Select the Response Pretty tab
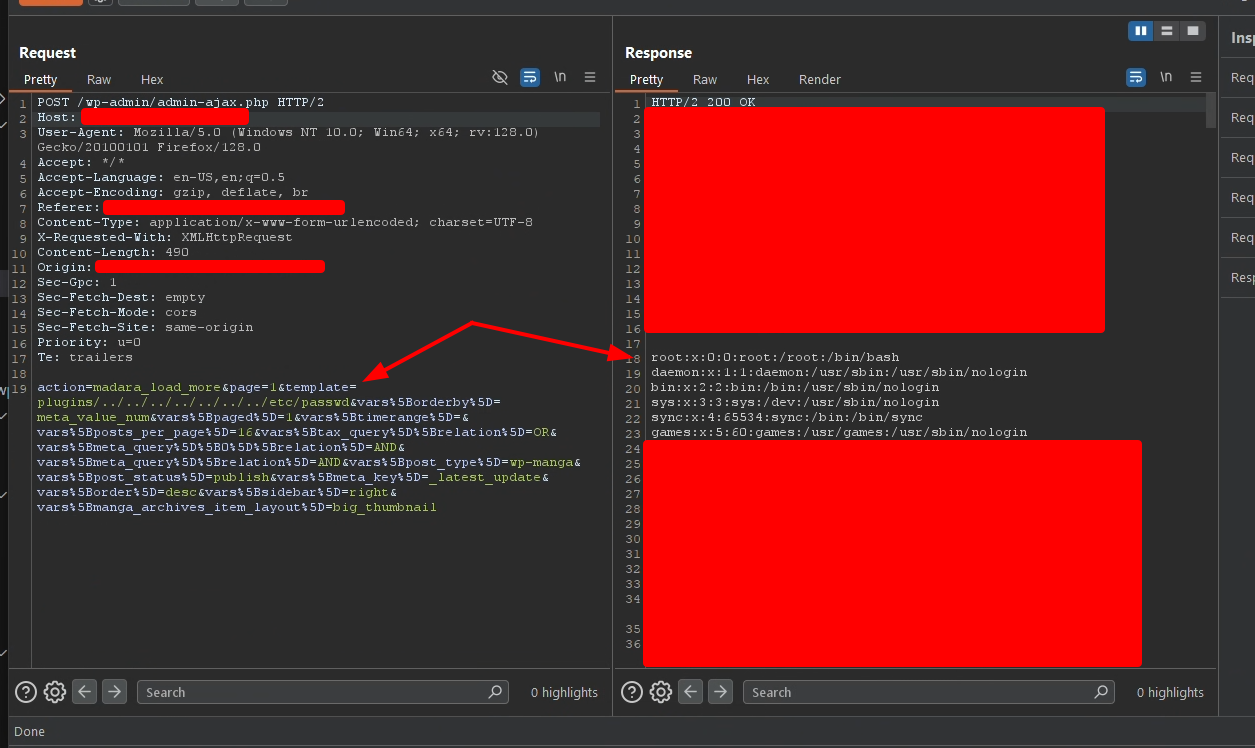Screen dimensions: 1255x748 tap(647, 79)
